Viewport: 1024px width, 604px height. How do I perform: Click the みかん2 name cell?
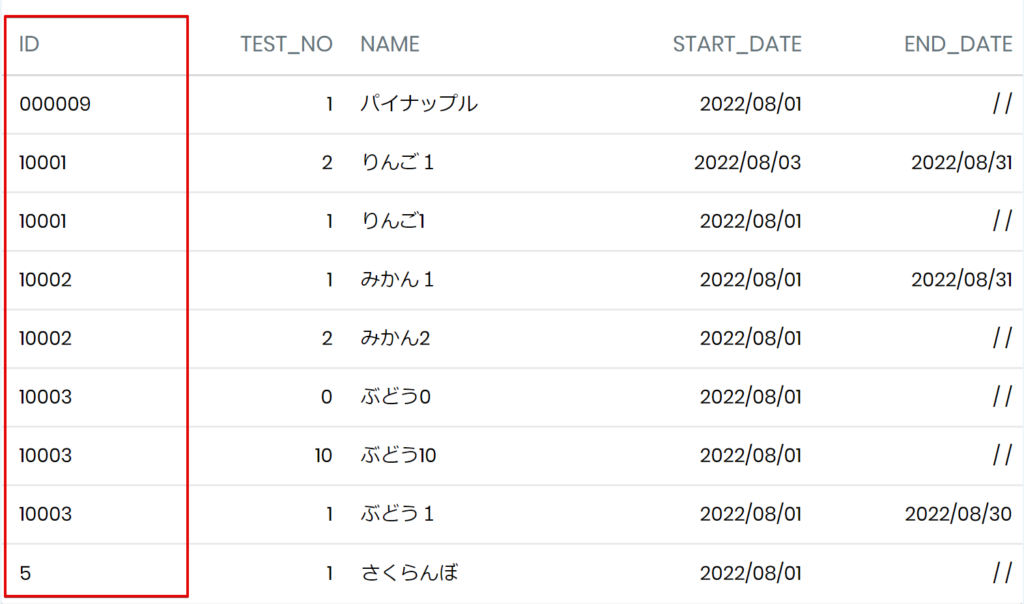click(x=395, y=338)
